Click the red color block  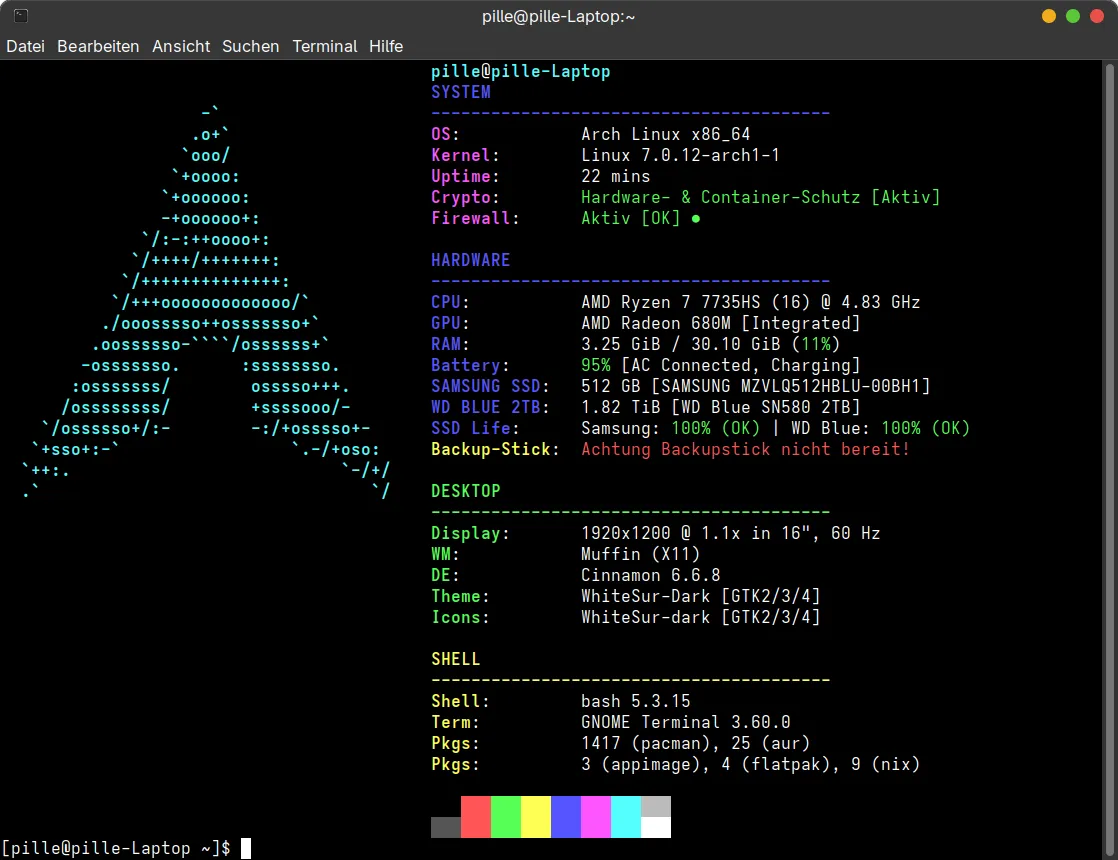point(476,817)
